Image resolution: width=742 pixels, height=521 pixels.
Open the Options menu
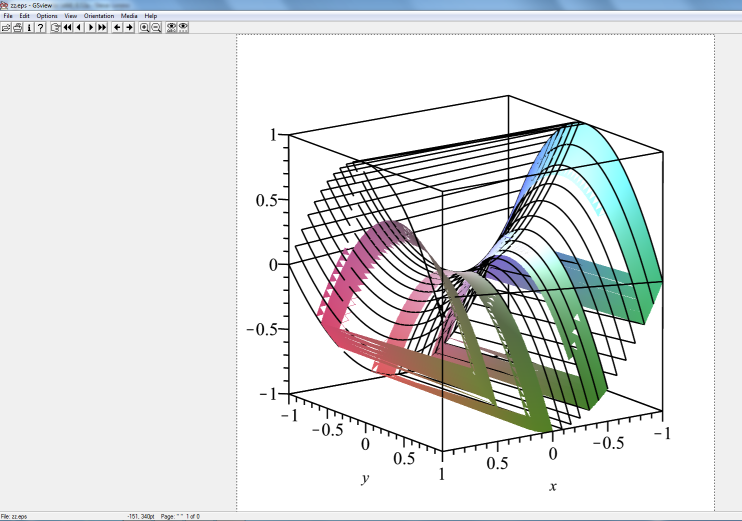point(47,16)
